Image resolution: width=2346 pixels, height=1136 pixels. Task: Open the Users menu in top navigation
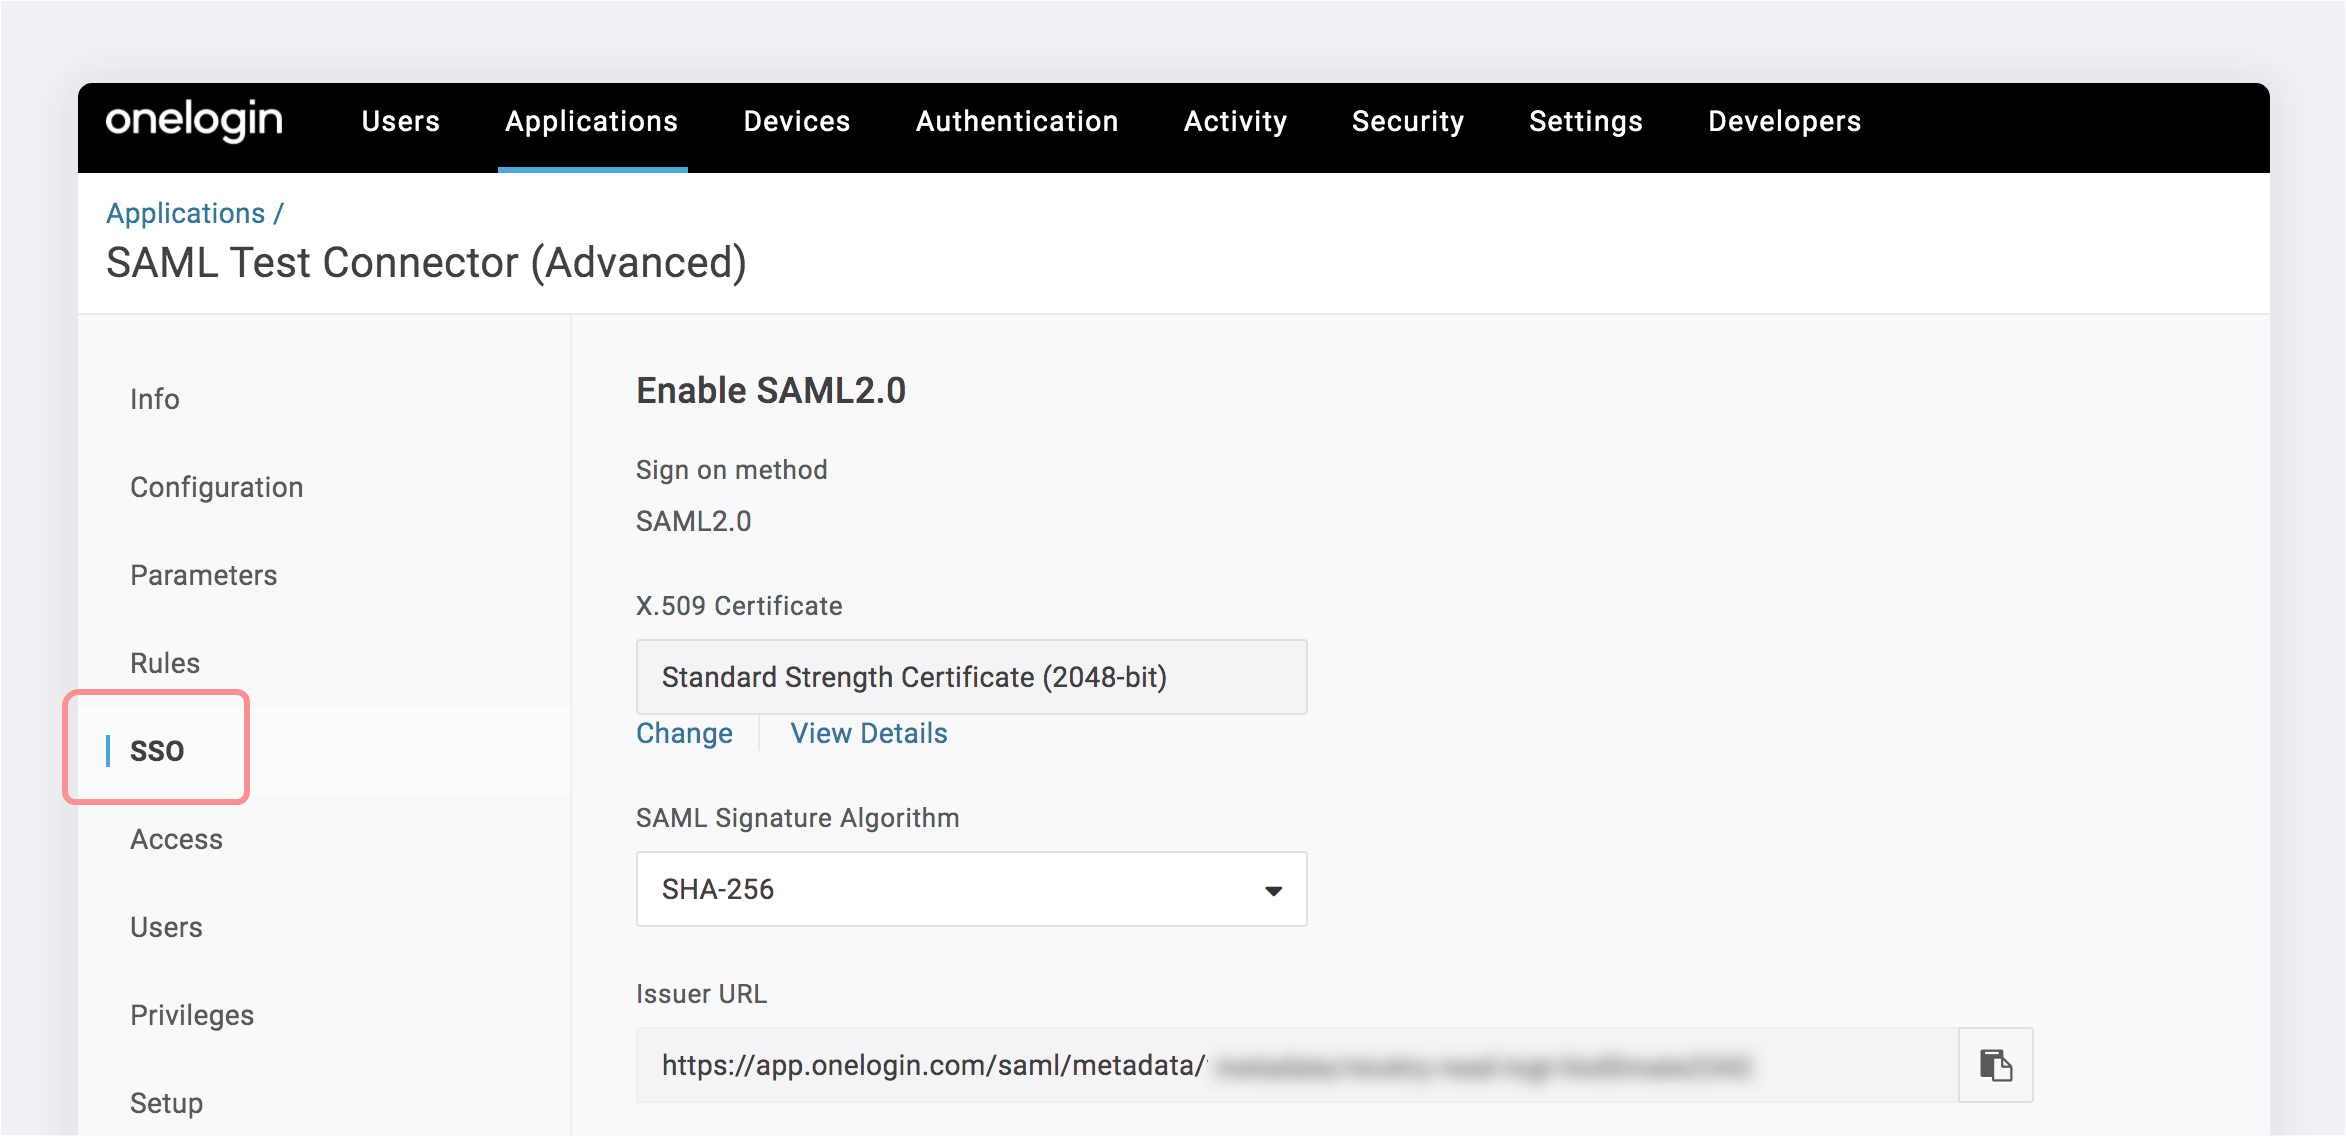400,121
